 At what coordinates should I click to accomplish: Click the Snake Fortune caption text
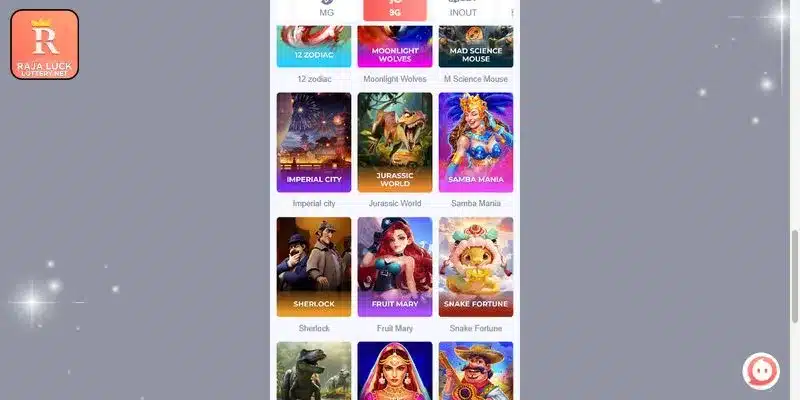click(476, 328)
